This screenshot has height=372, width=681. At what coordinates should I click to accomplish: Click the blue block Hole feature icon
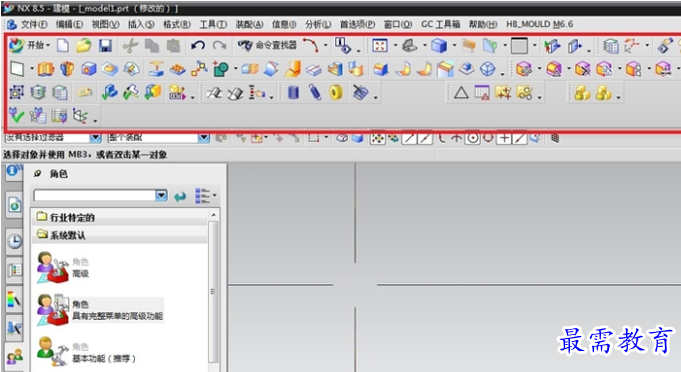[x=89, y=69]
